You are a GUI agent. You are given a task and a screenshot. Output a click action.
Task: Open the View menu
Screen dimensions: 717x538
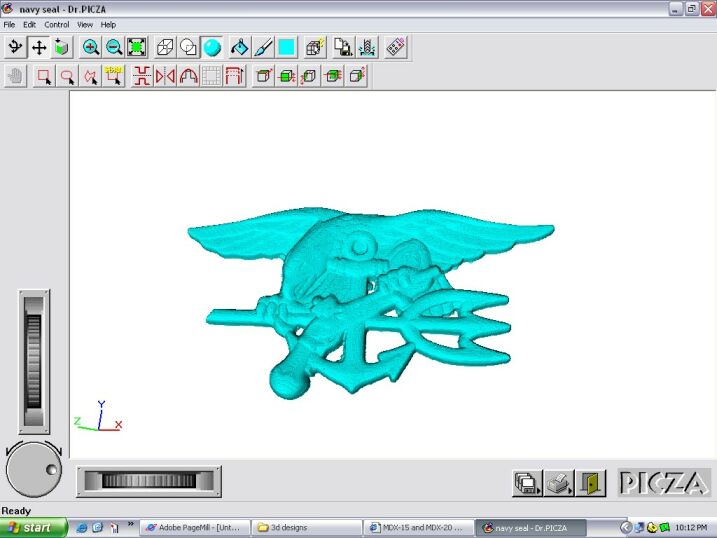(85, 24)
